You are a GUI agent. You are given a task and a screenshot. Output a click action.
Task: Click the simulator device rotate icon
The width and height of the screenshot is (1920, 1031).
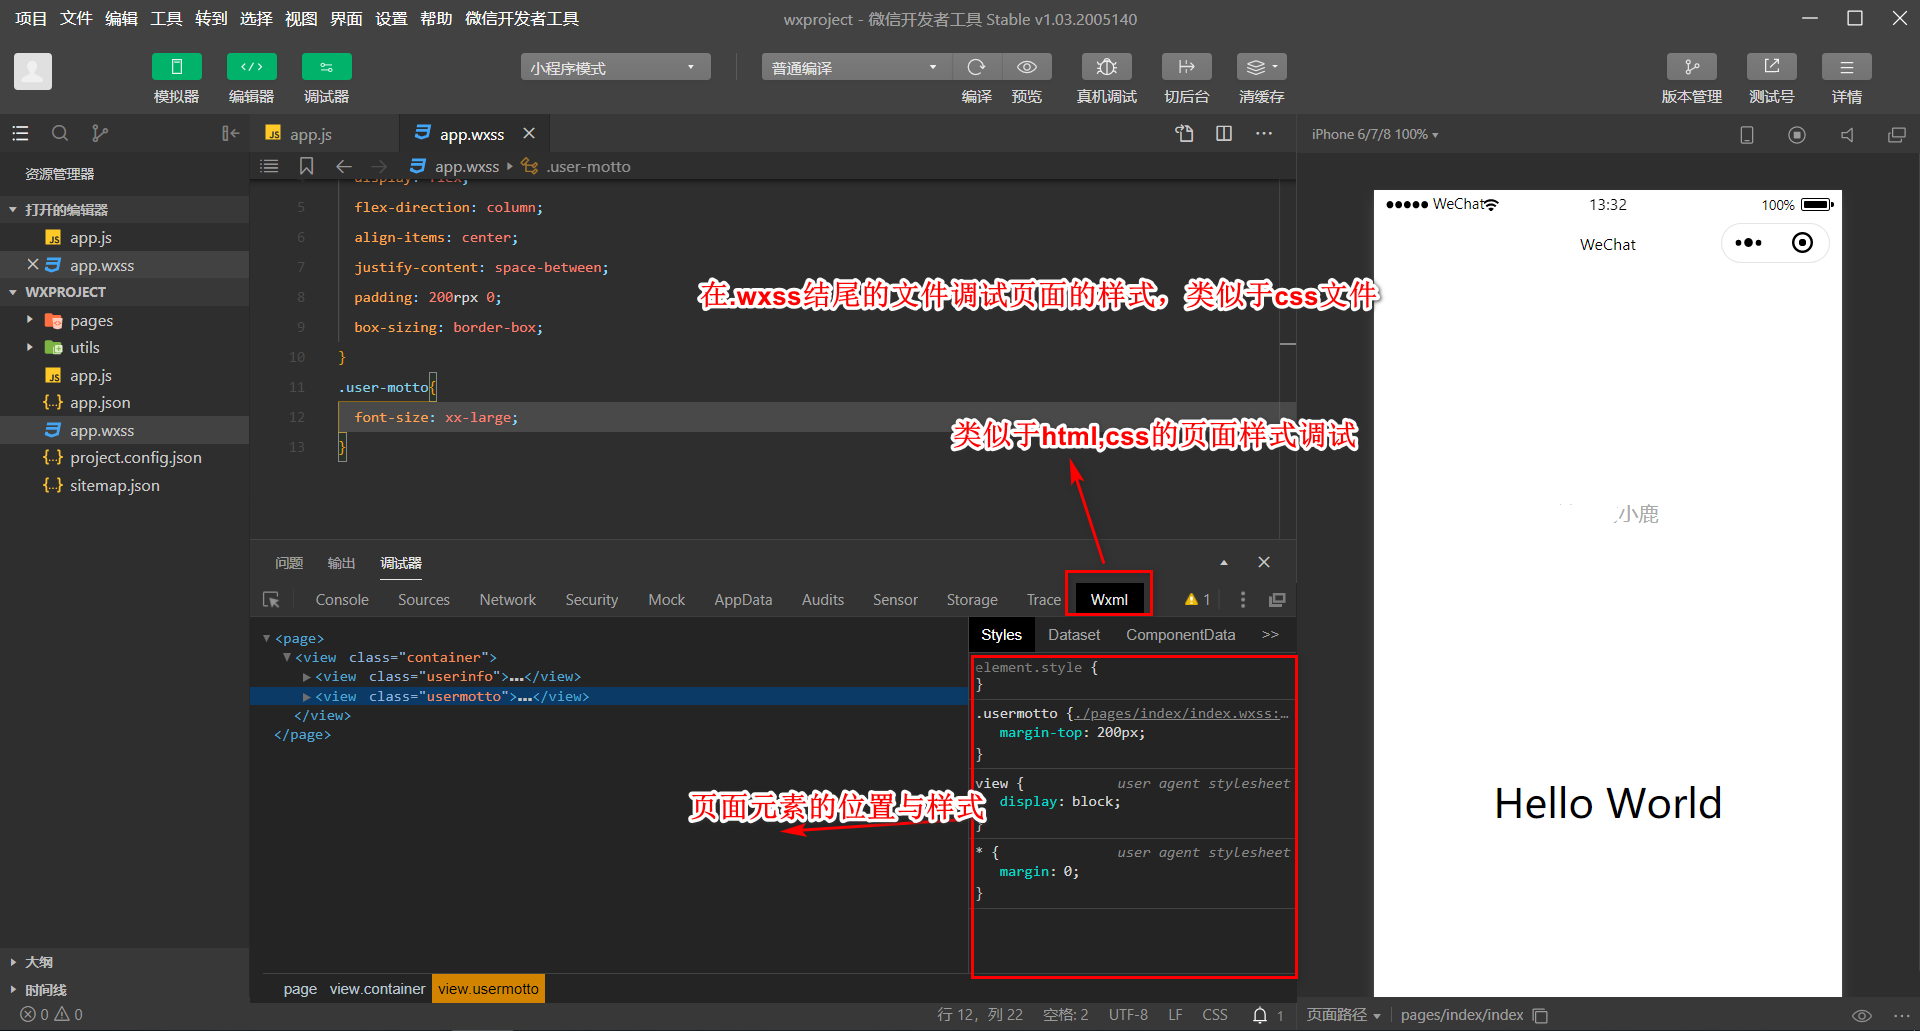(1746, 134)
